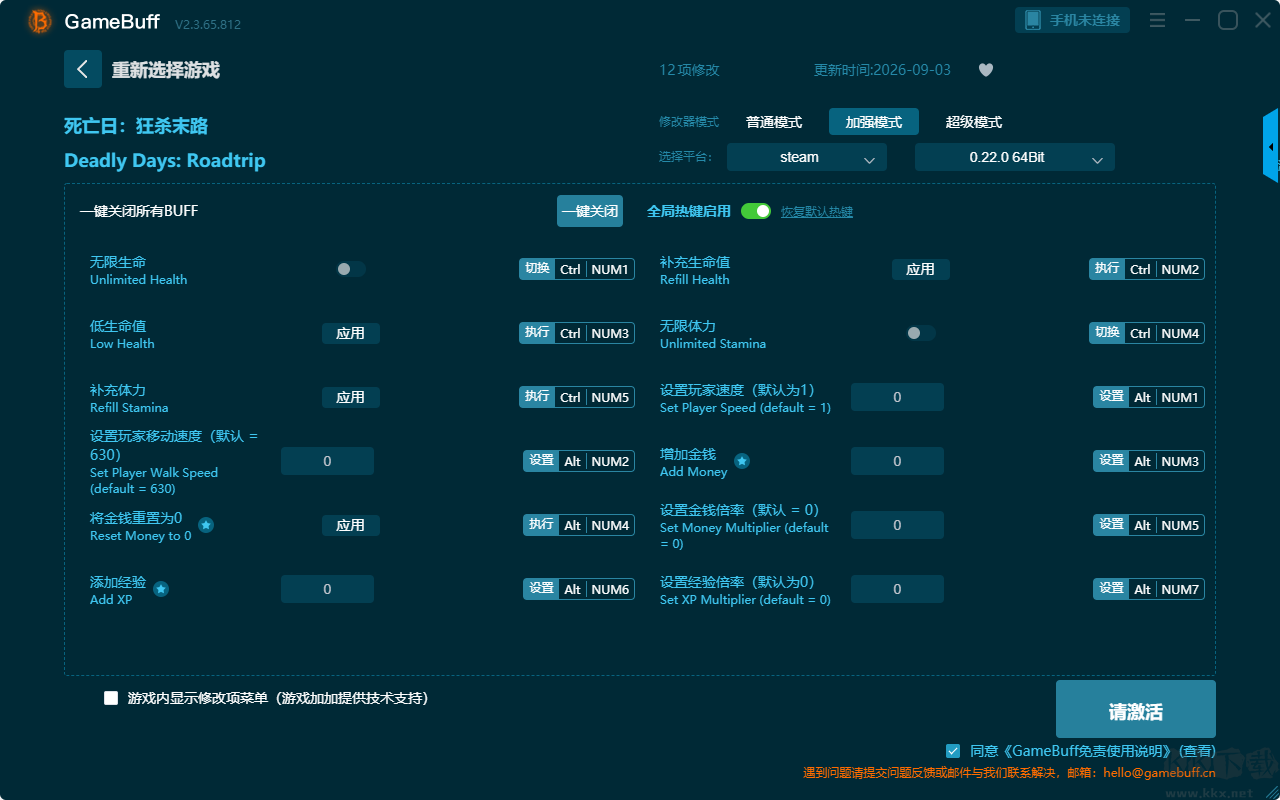This screenshot has width=1280, height=800.
Task: Click the star icon beside Reset Money to 0
Action: (206, 525)
